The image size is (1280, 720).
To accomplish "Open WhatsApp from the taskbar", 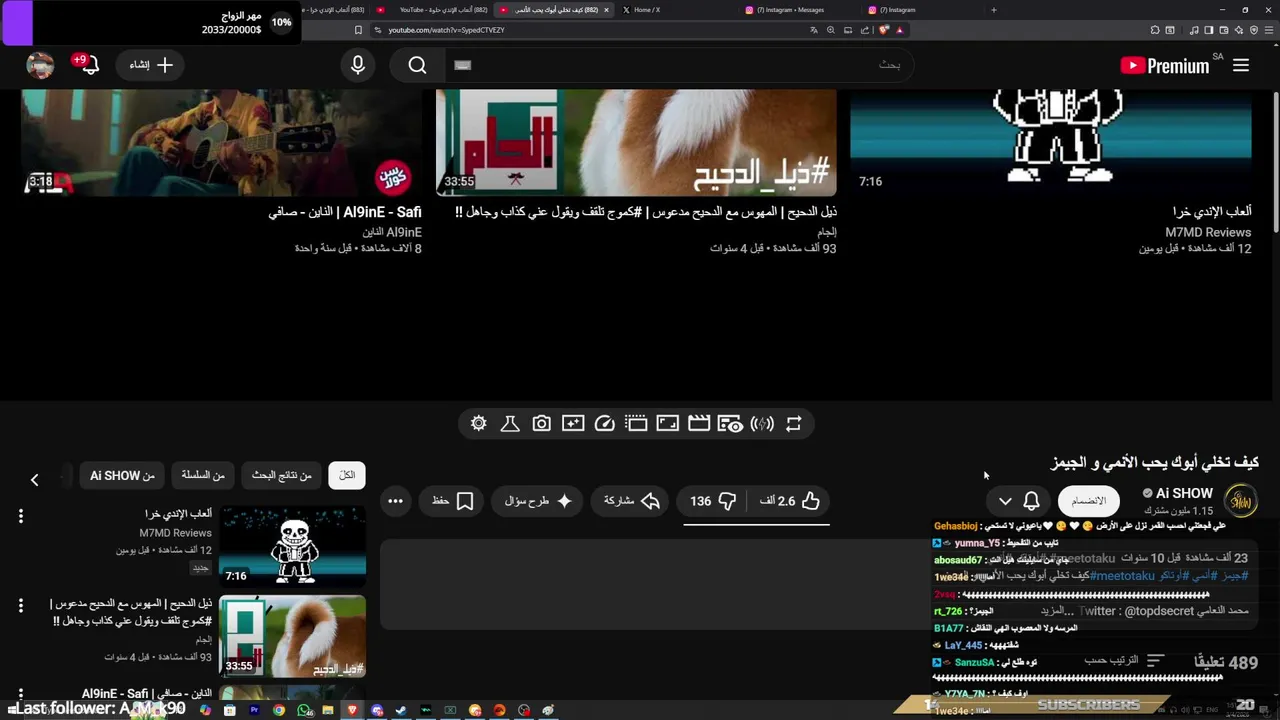I will [x=303, y=710].
